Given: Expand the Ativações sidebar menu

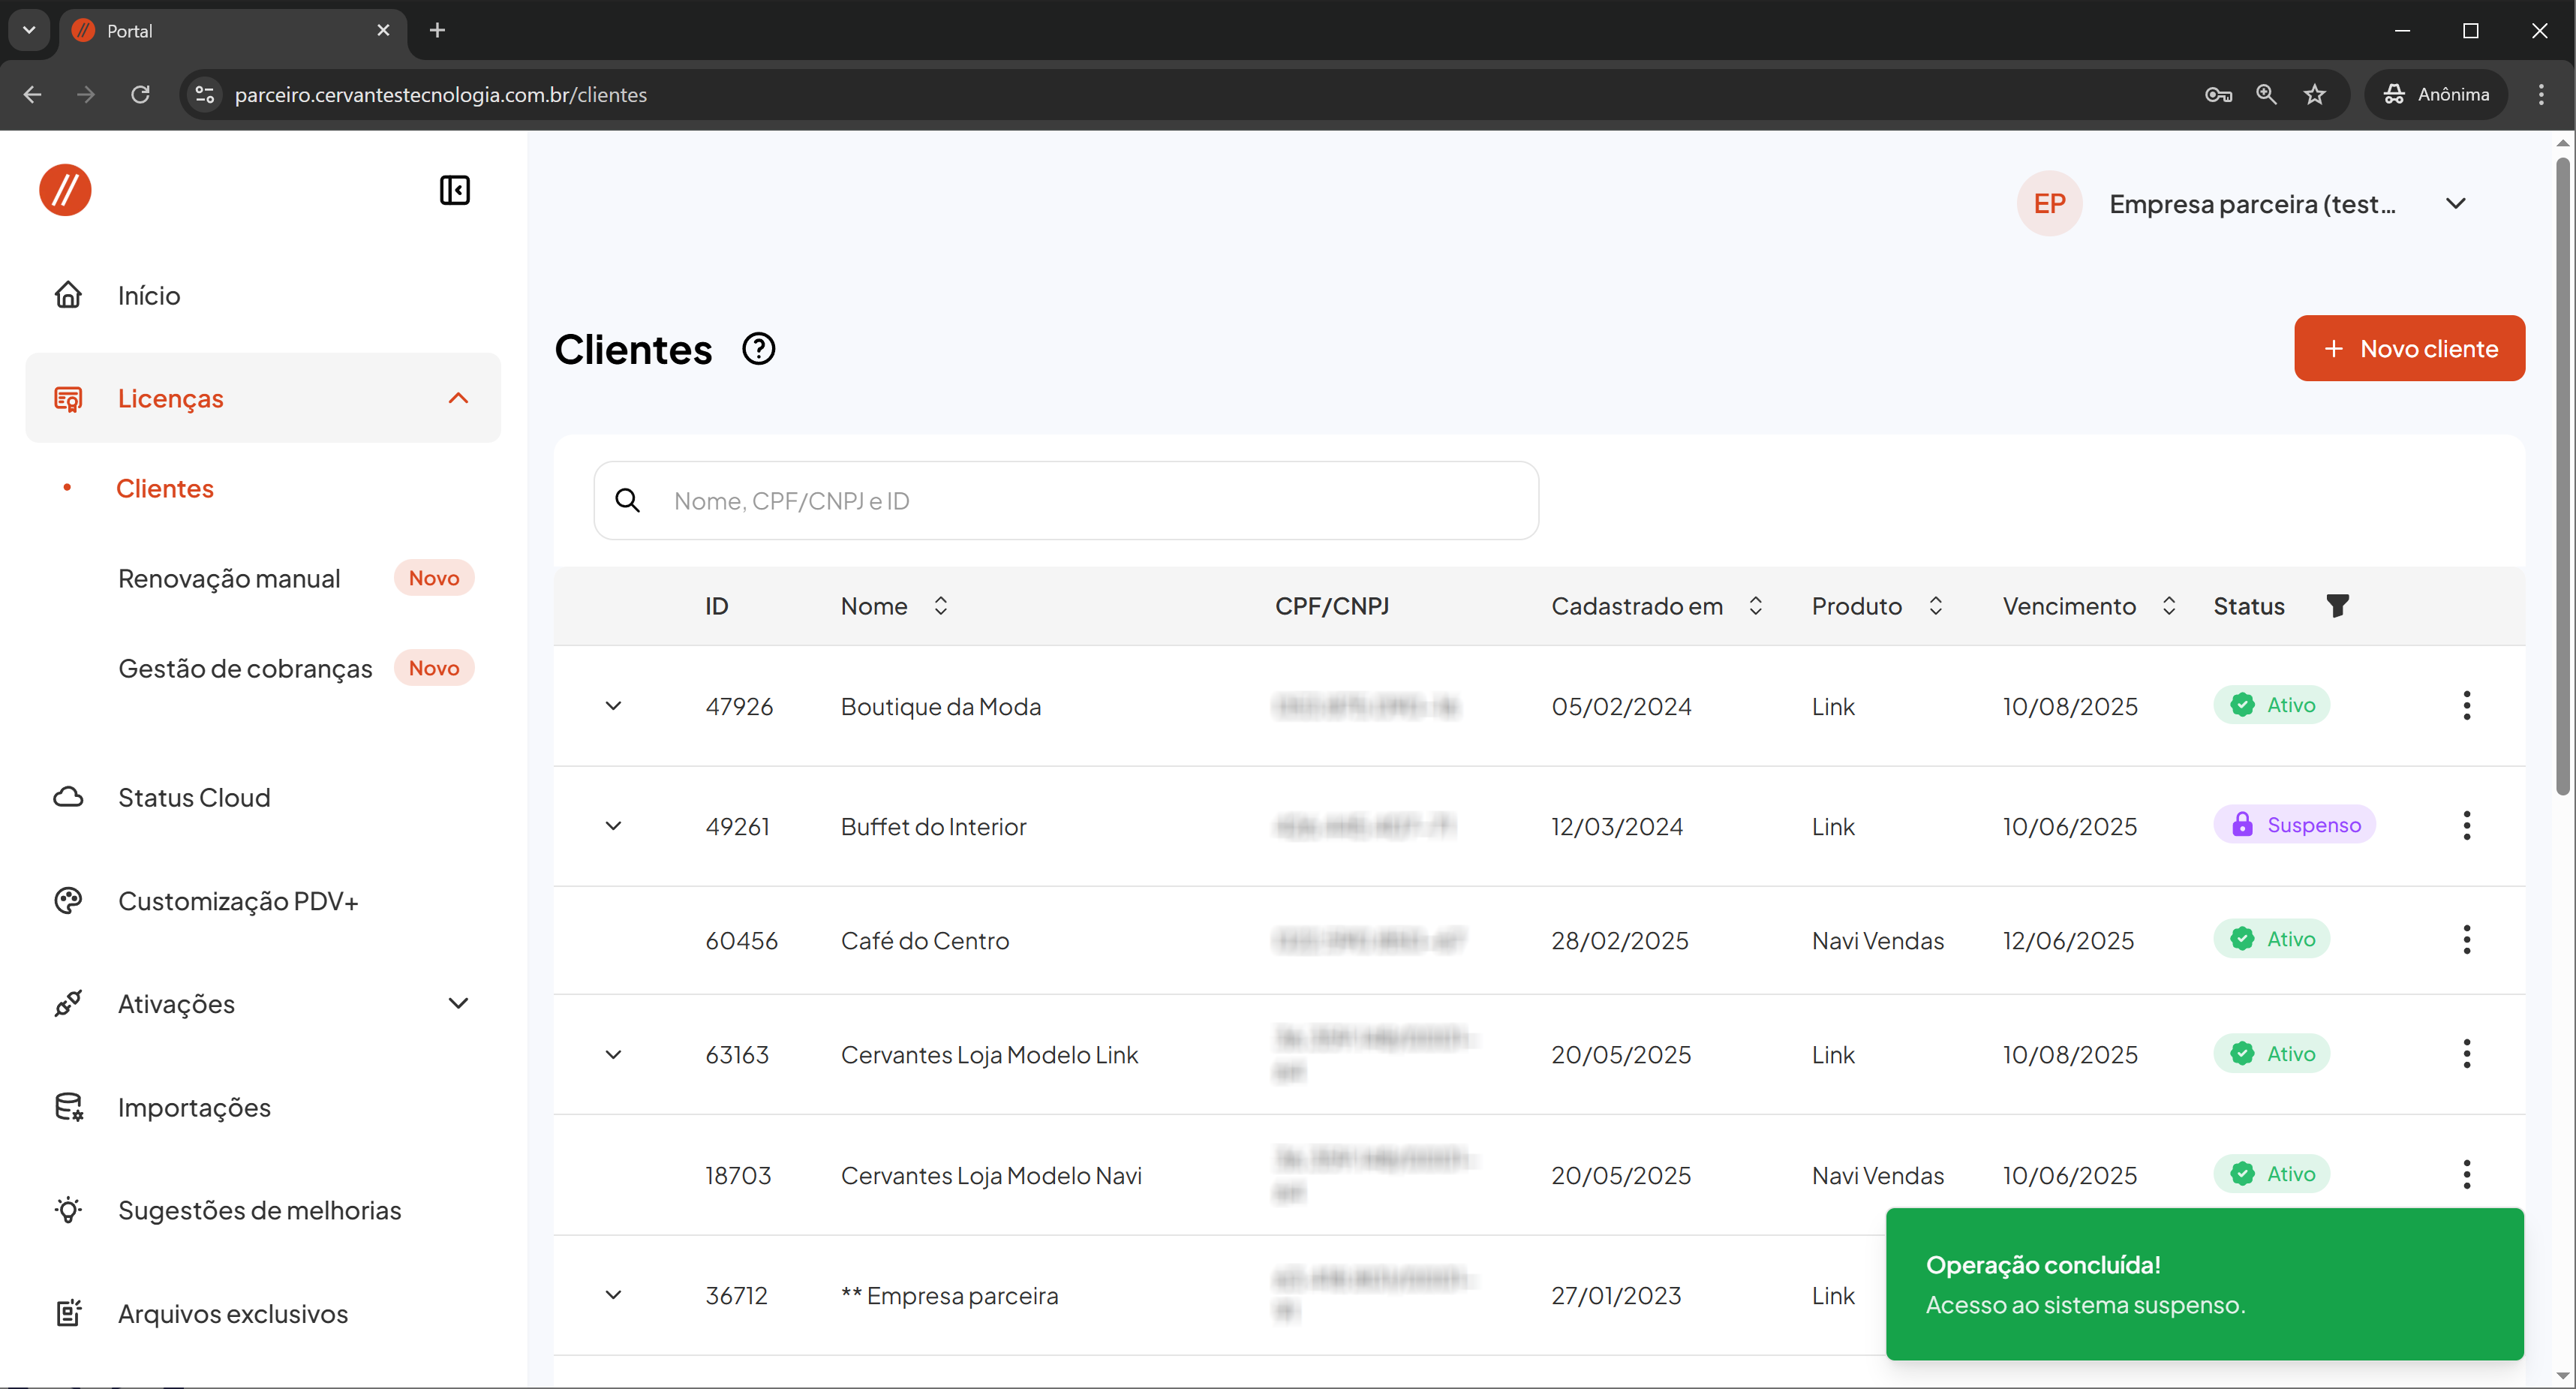Looking at the screenshot, I should [458, 1003].
